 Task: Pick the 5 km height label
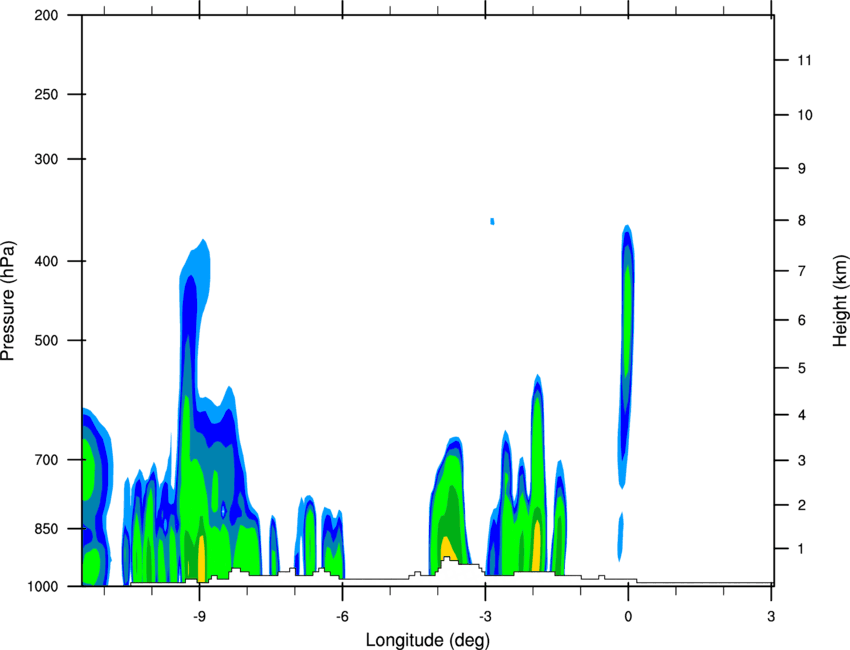pyautogui.click(x=801, y=368)
